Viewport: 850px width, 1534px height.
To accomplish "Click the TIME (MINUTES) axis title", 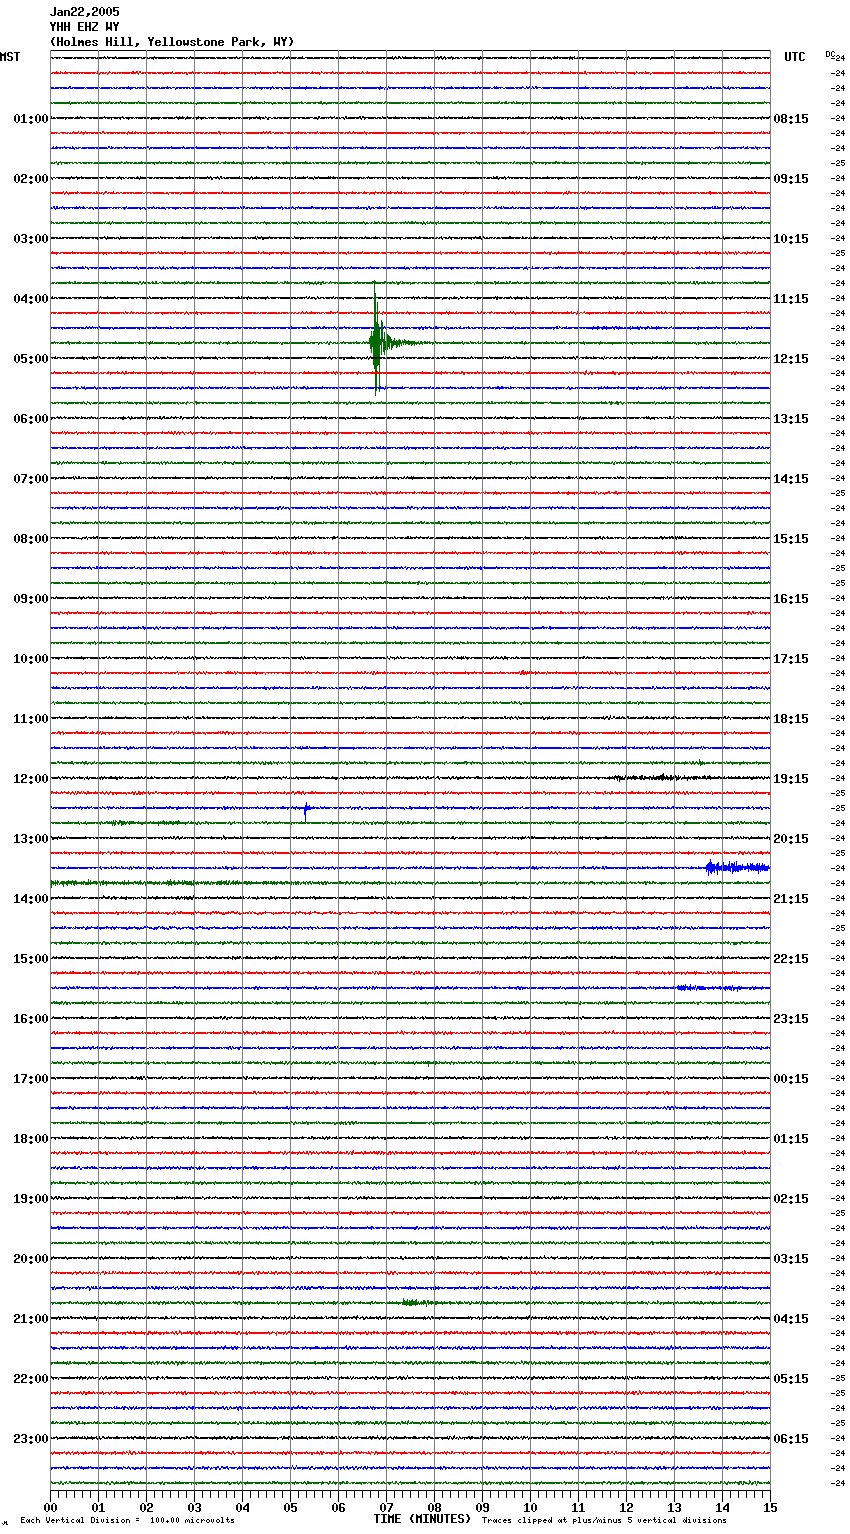I will (x=422, y=1519).
